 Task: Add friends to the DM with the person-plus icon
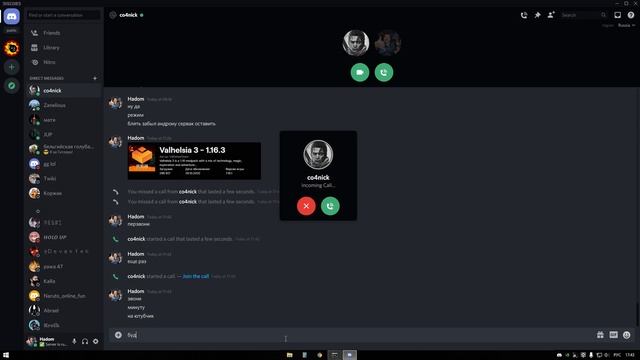[551, 15]
